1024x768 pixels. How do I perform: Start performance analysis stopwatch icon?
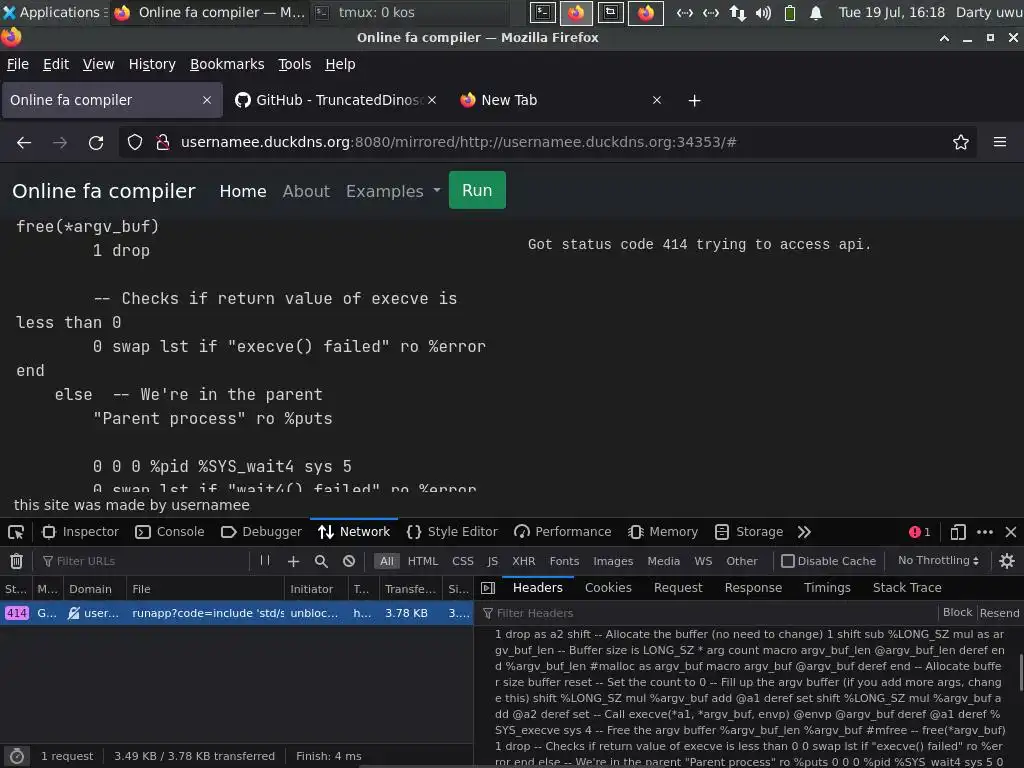16,756
